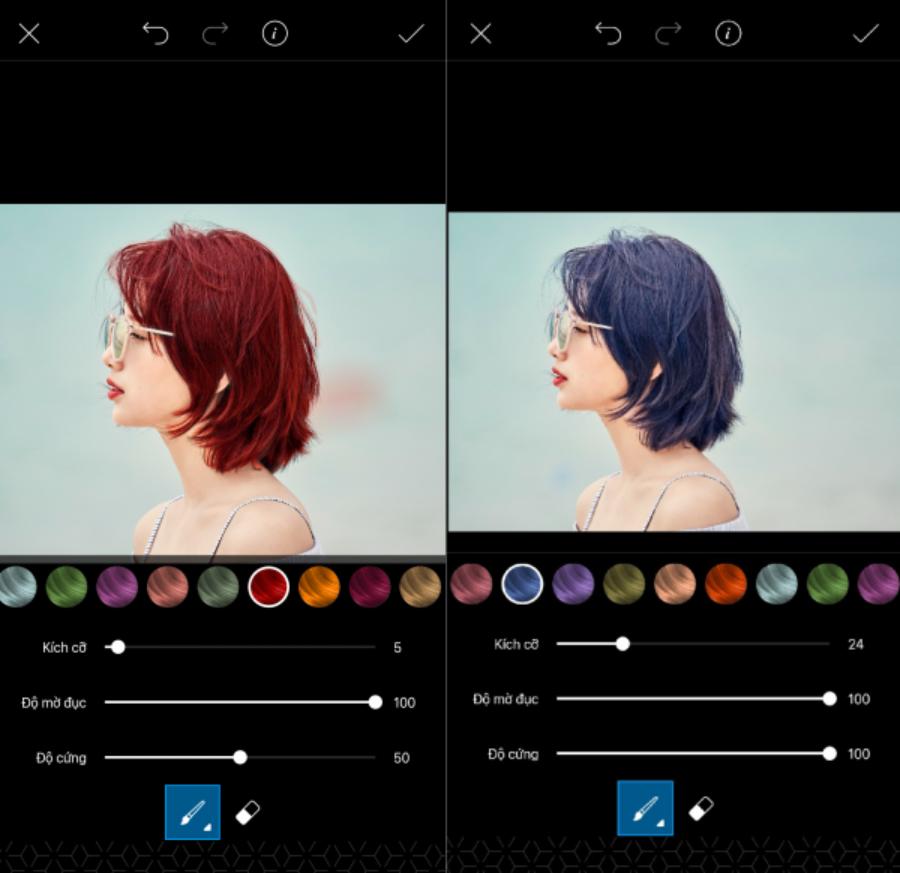900x873 pixels.
Task: Click the hardness value 50
Action: [402, 758]
